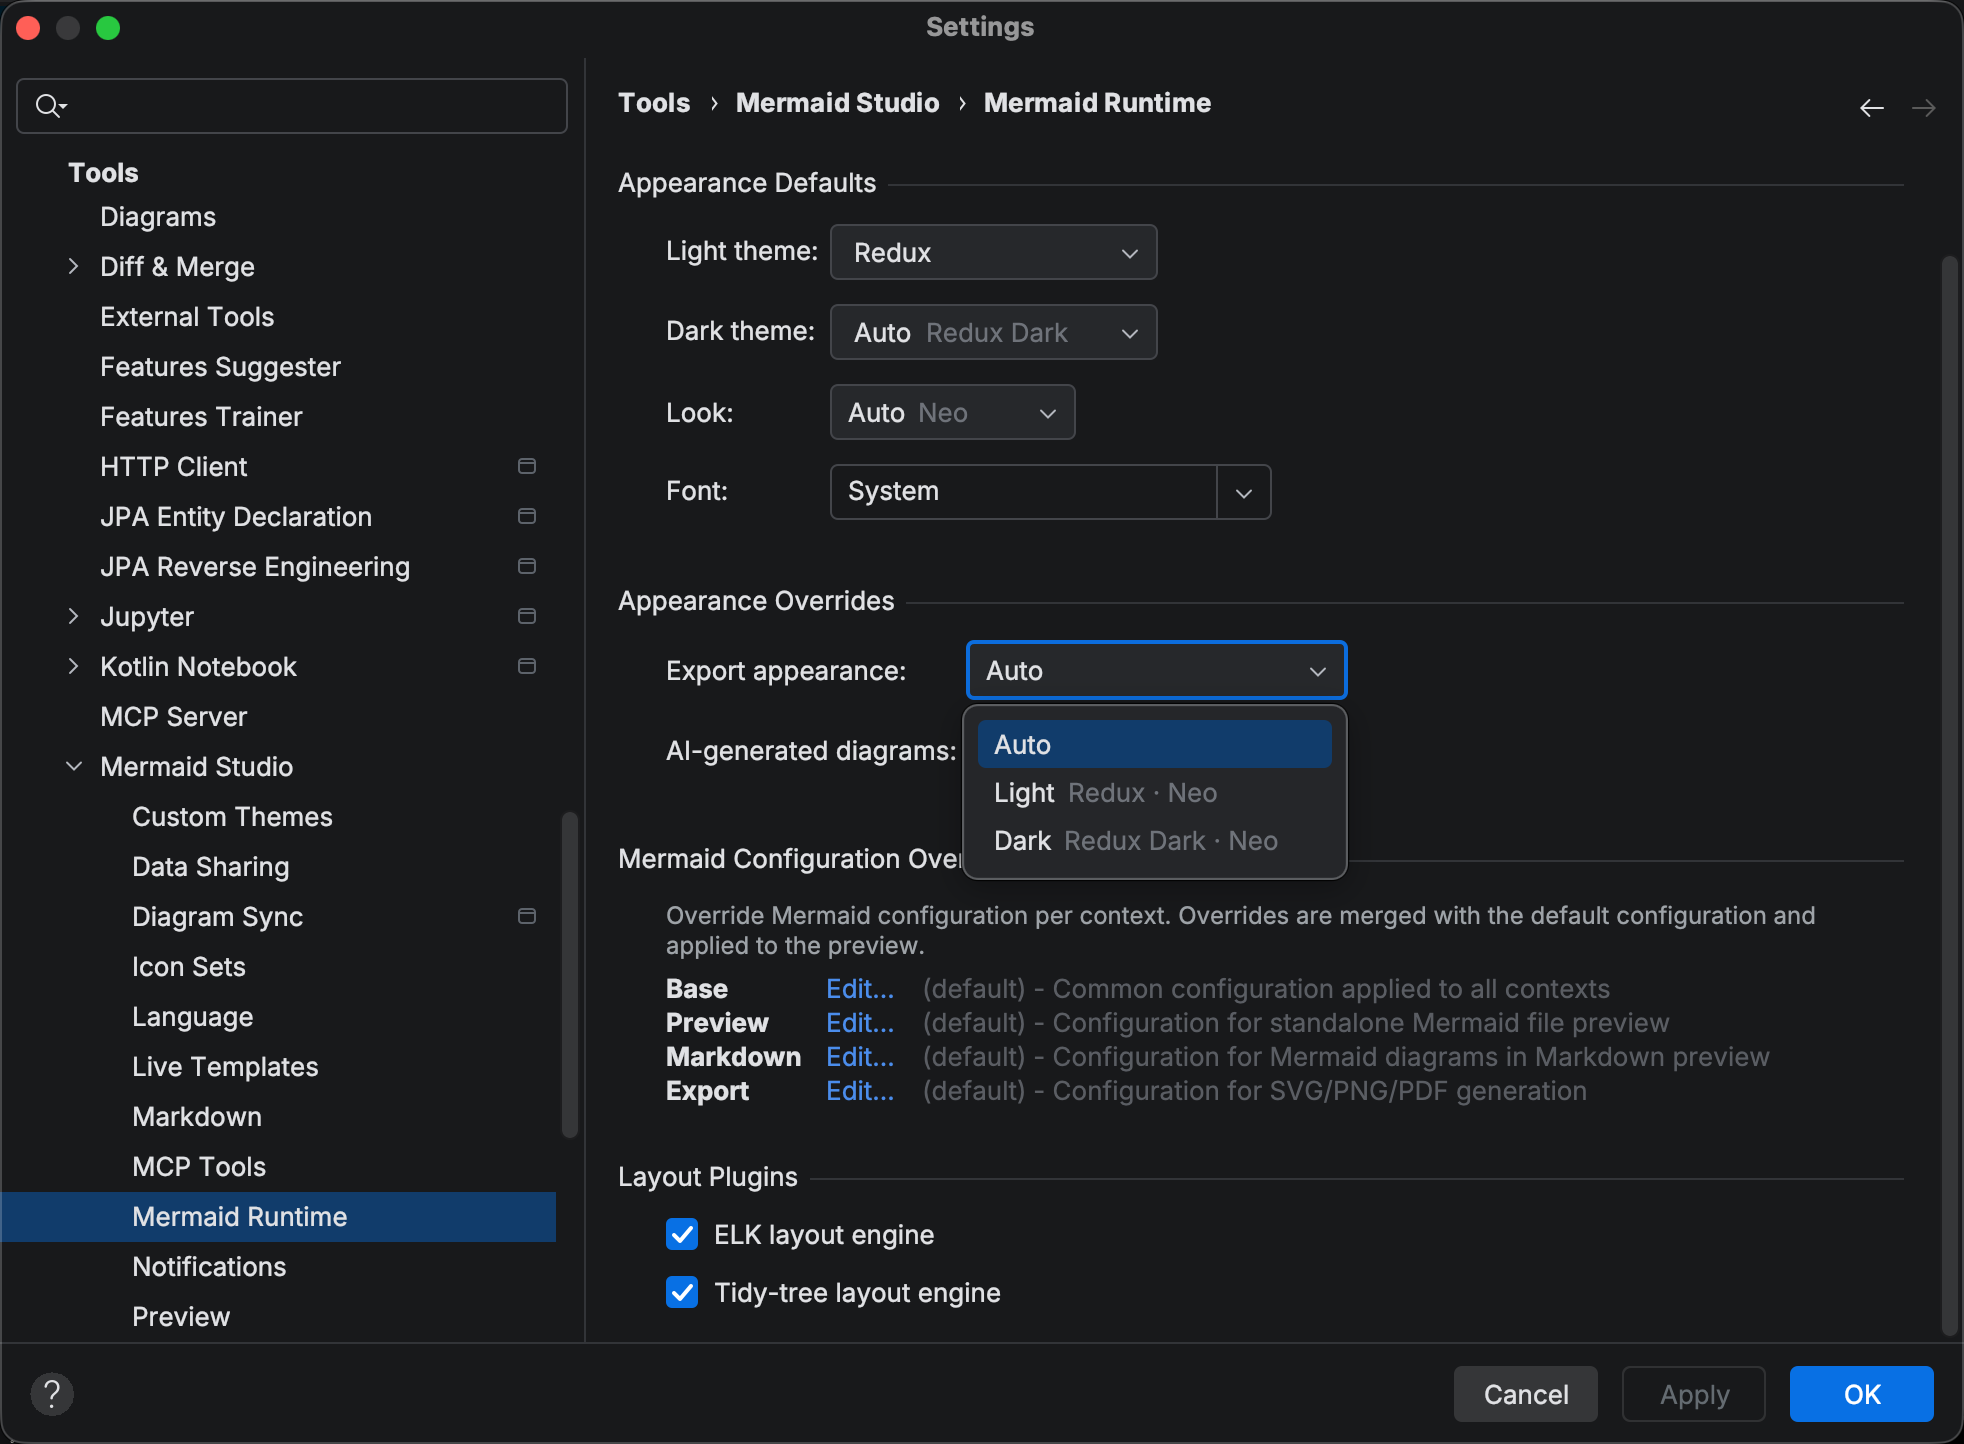Click Tools in the breadcrumb

(654, 103)
